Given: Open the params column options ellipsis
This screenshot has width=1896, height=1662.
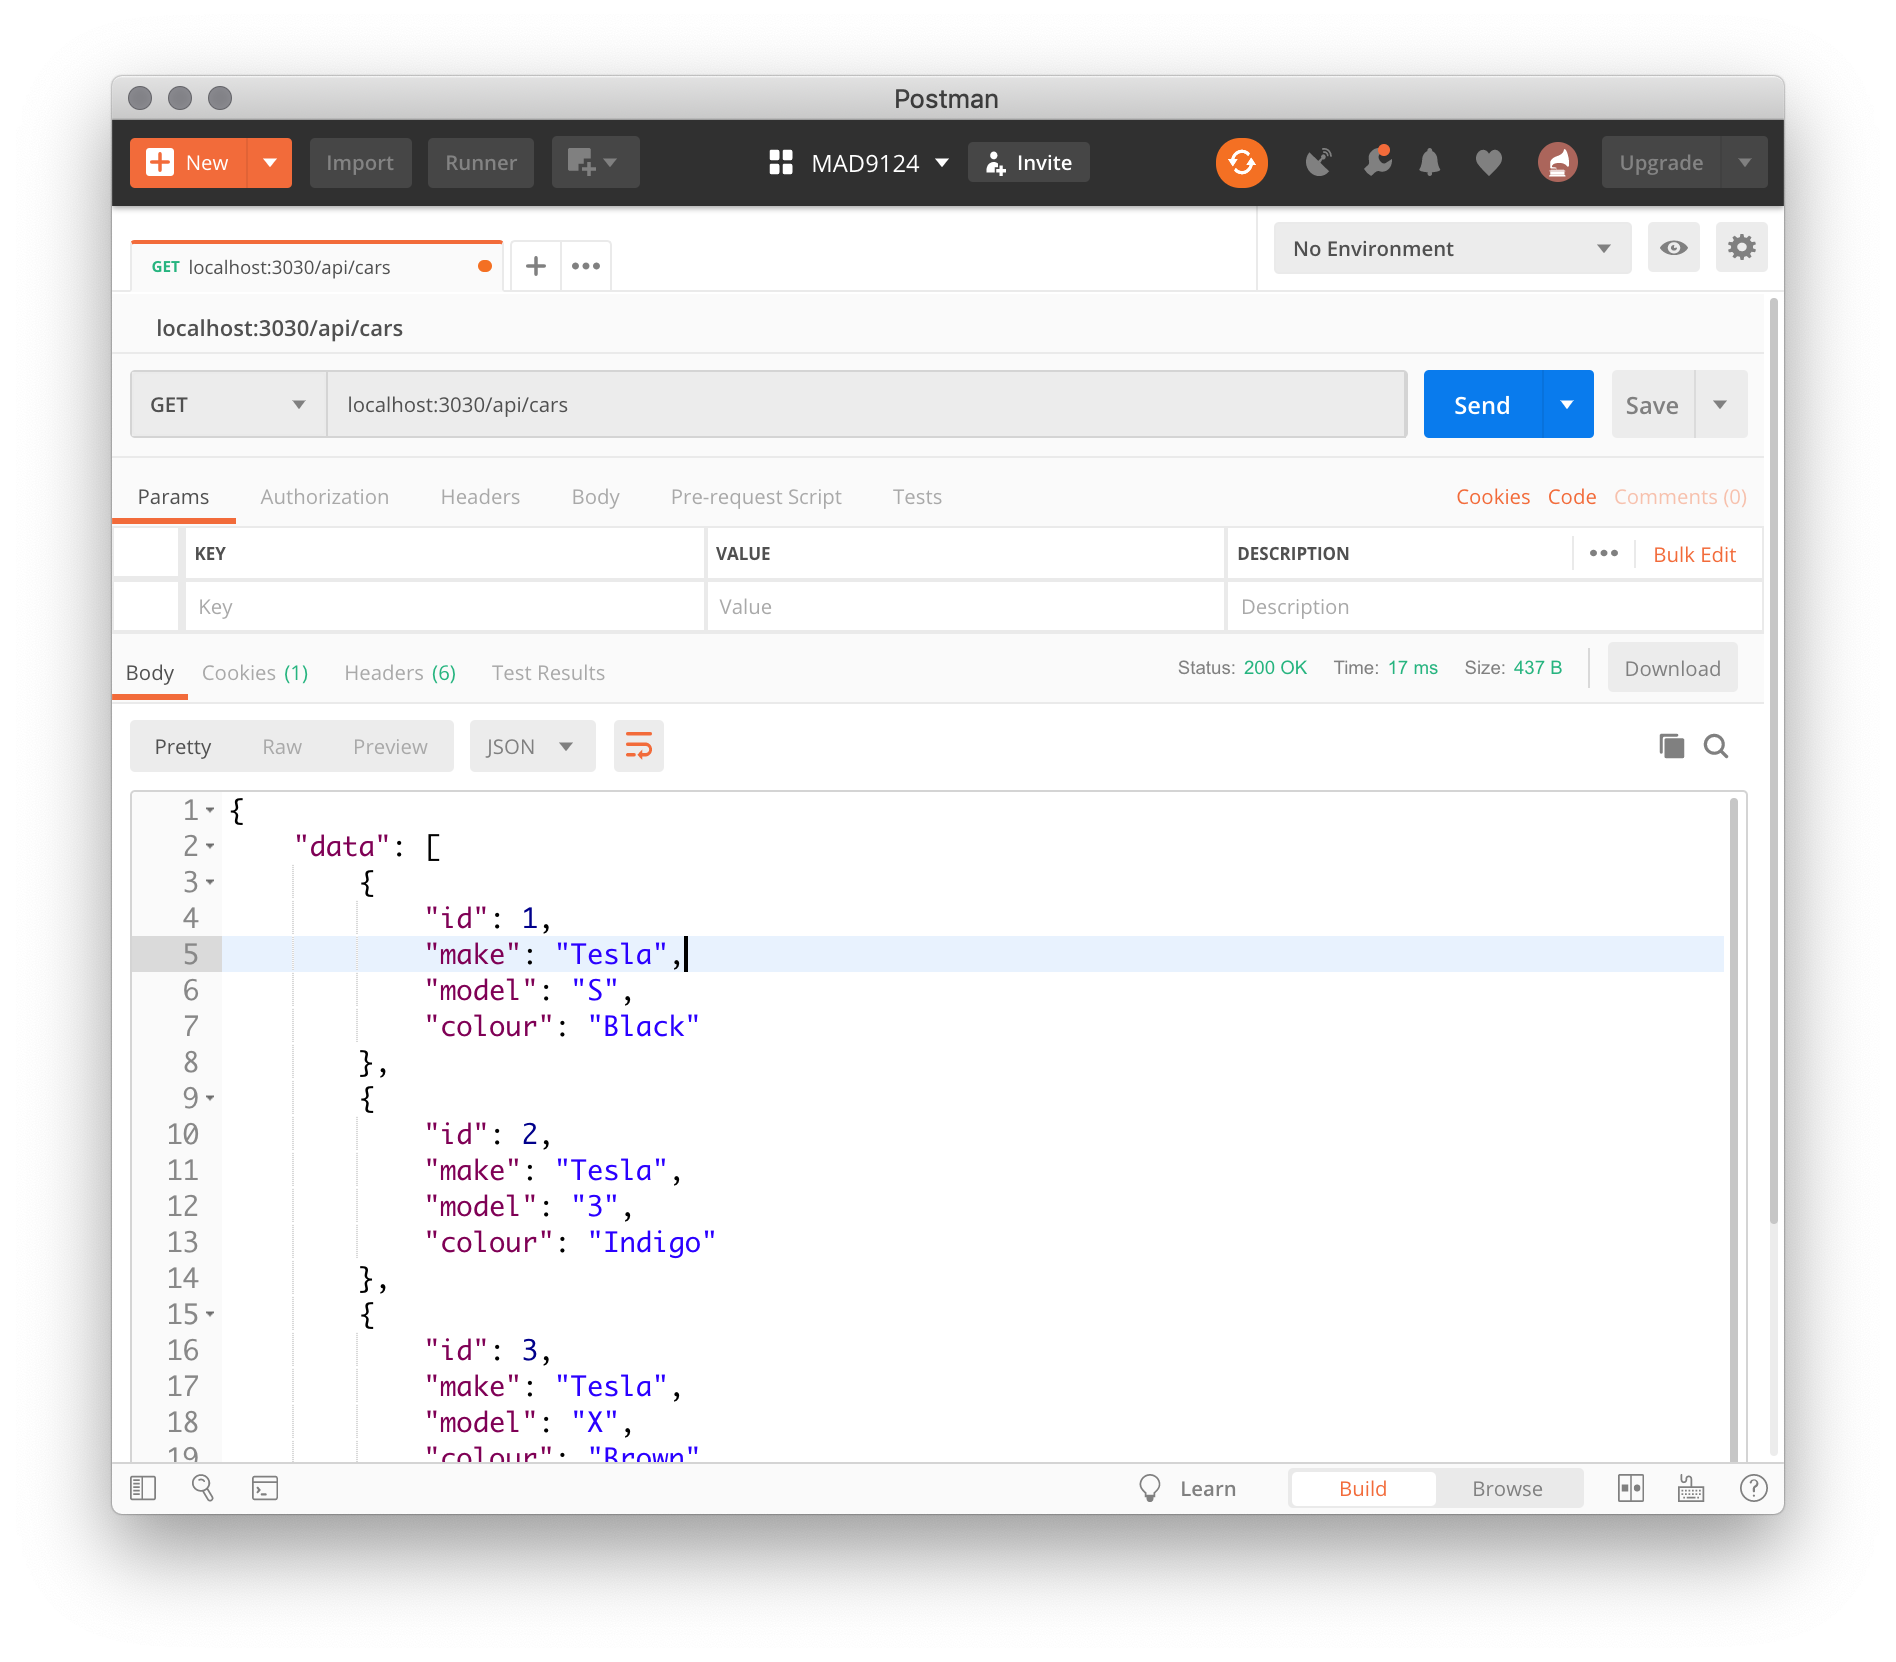Looking at the screenshot, I should point(1604,553).
